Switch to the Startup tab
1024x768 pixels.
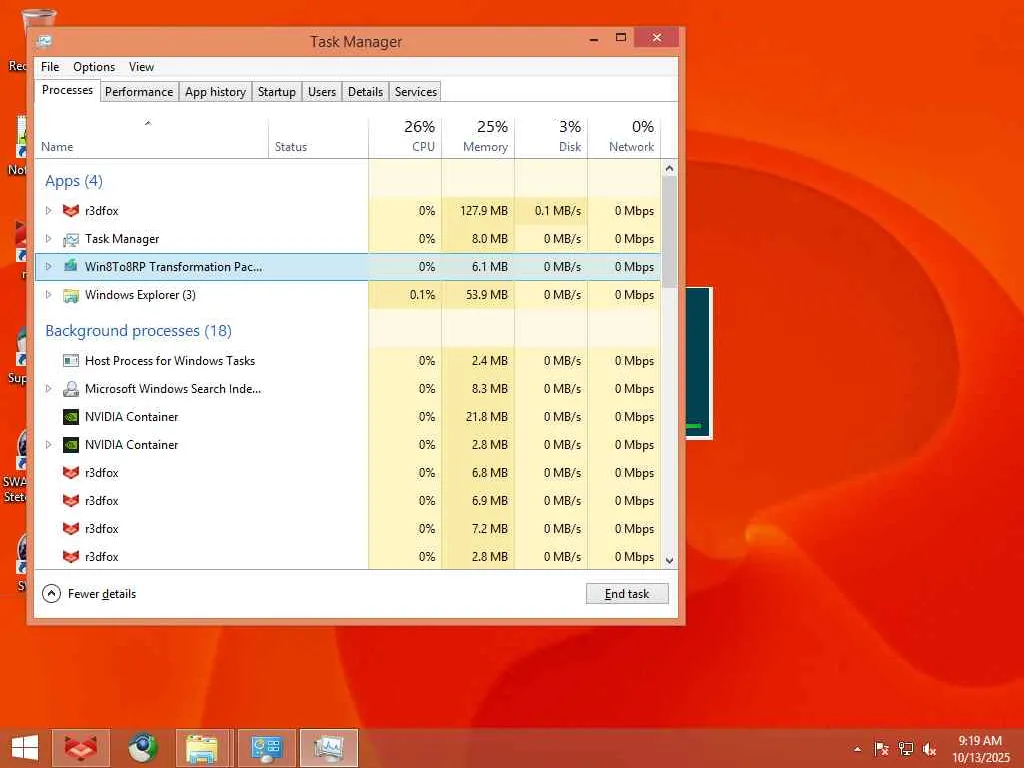click(x=277, y=91)
